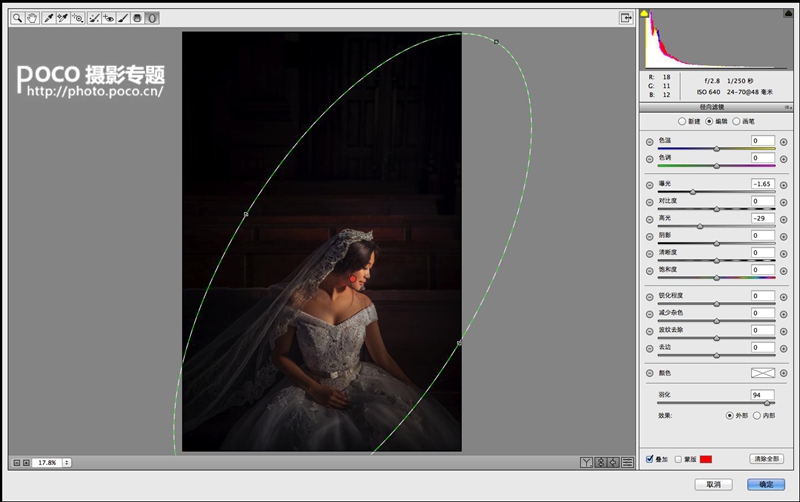This screenshot has height=502, width=800.
Task: Enable the 蒙版 mask checkbox
Action: 678,459
